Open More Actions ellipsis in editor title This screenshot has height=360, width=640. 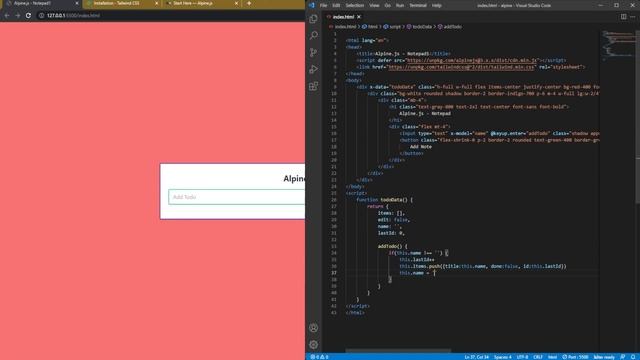633,17
